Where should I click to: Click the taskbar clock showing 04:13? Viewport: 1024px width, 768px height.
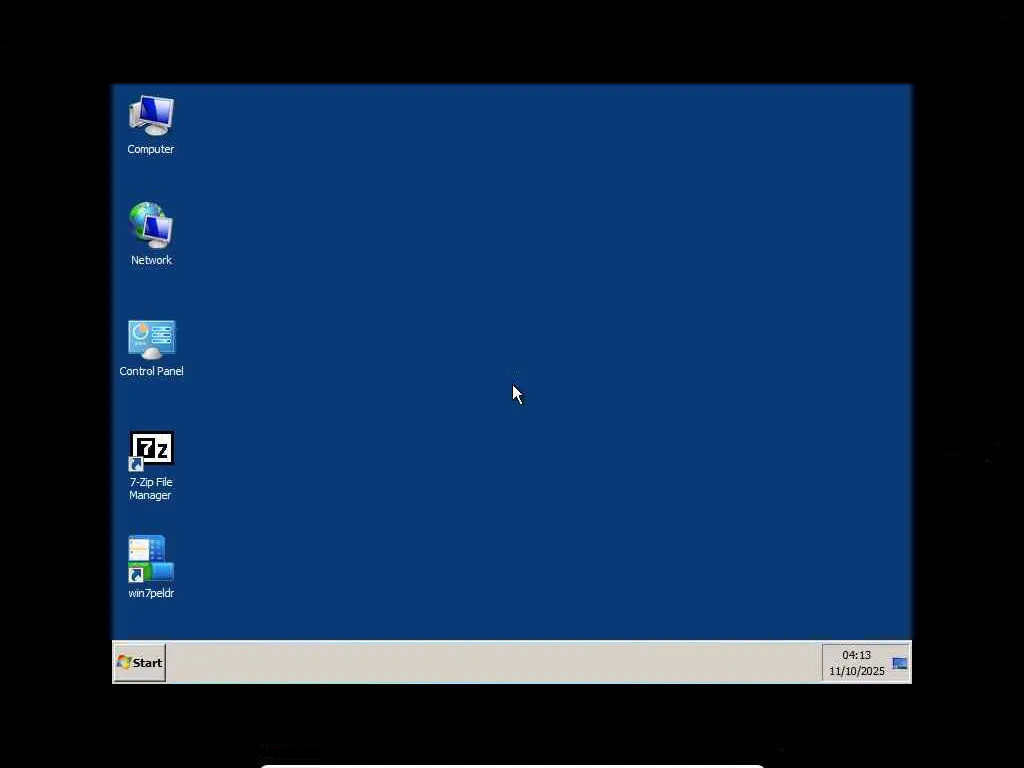(856, 655)
